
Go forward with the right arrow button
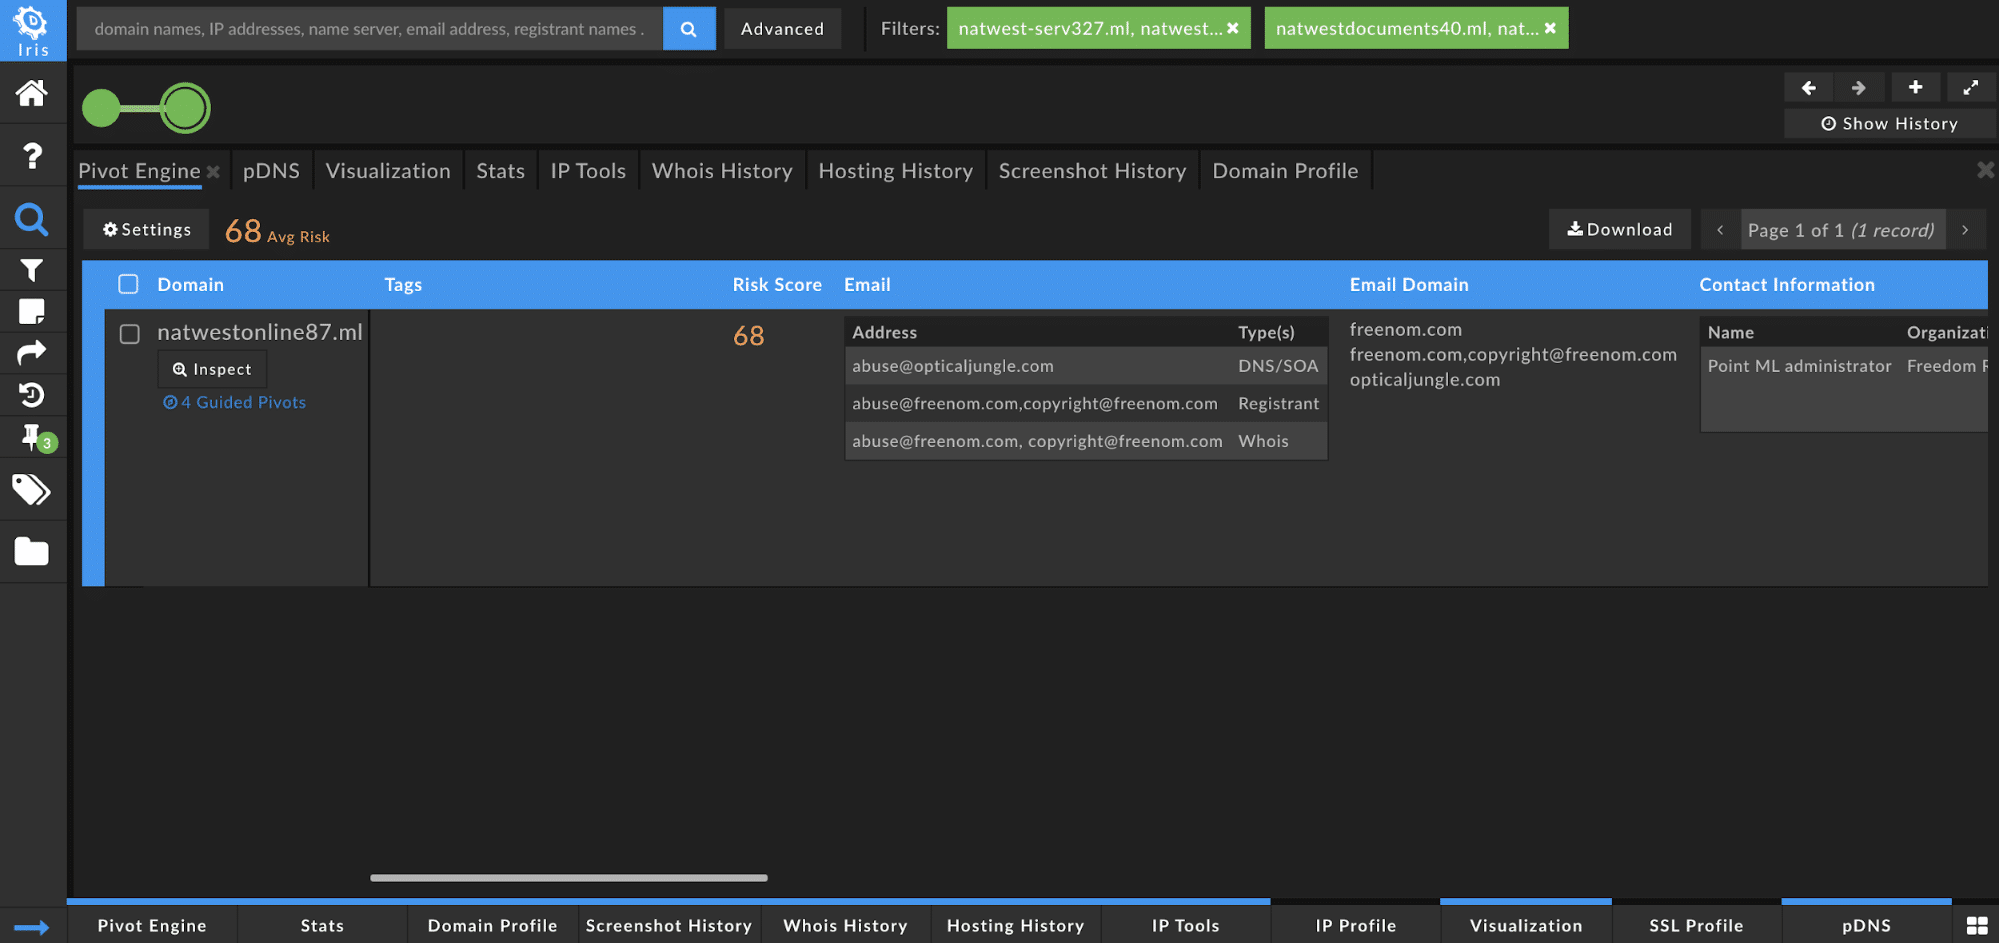coord(1859,88)
